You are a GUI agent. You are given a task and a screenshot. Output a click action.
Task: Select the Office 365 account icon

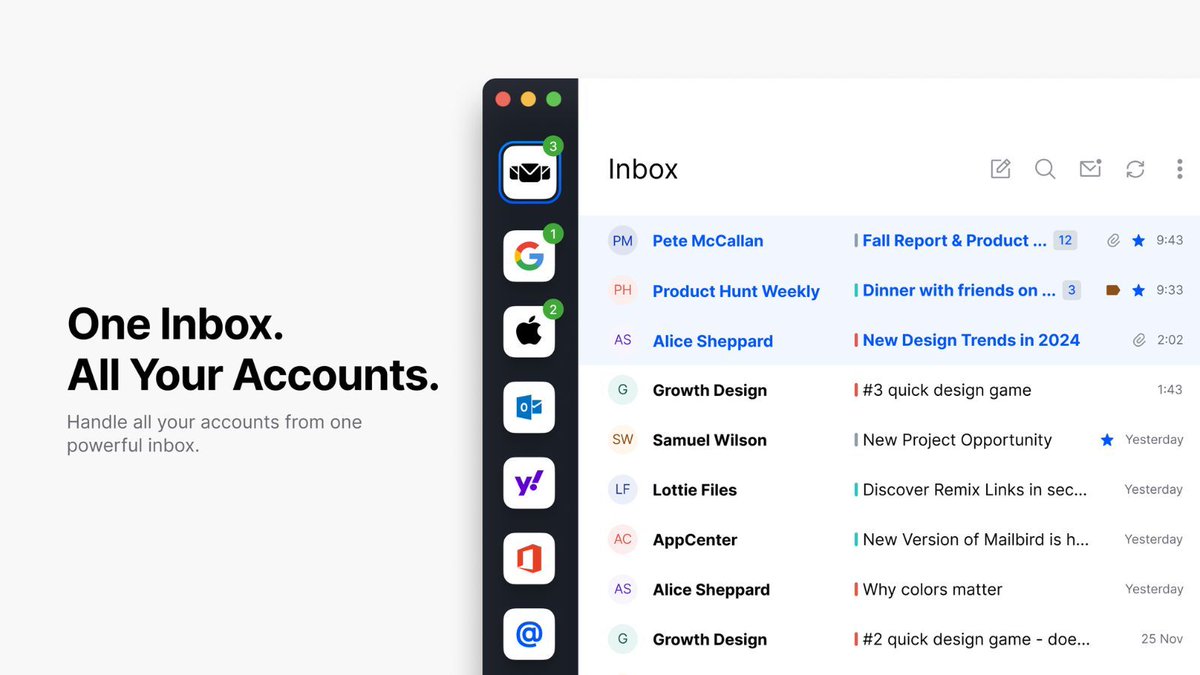coord(529,559)
